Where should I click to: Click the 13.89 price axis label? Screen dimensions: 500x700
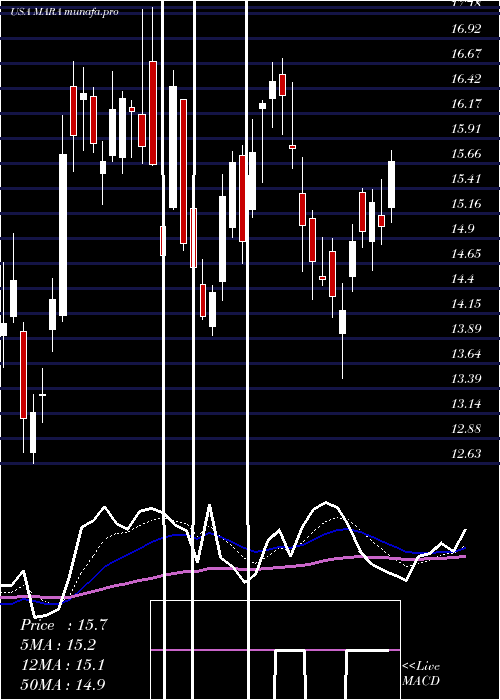pyautogui.click(x=466, y=329)
